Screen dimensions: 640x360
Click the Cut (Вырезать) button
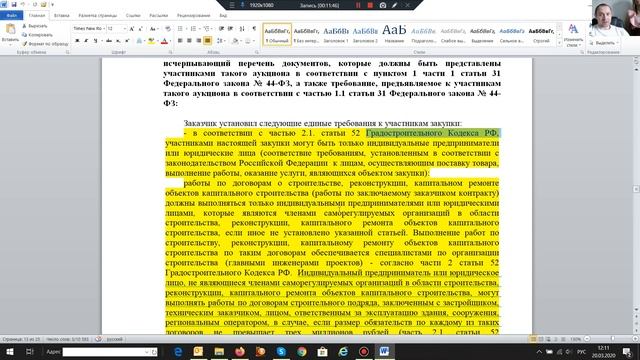(35, 26)
